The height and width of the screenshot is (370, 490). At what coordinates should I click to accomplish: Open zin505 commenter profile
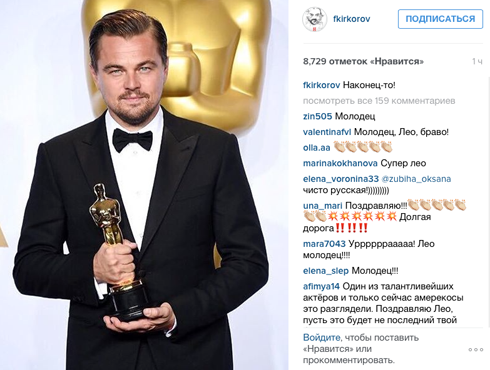317,116
